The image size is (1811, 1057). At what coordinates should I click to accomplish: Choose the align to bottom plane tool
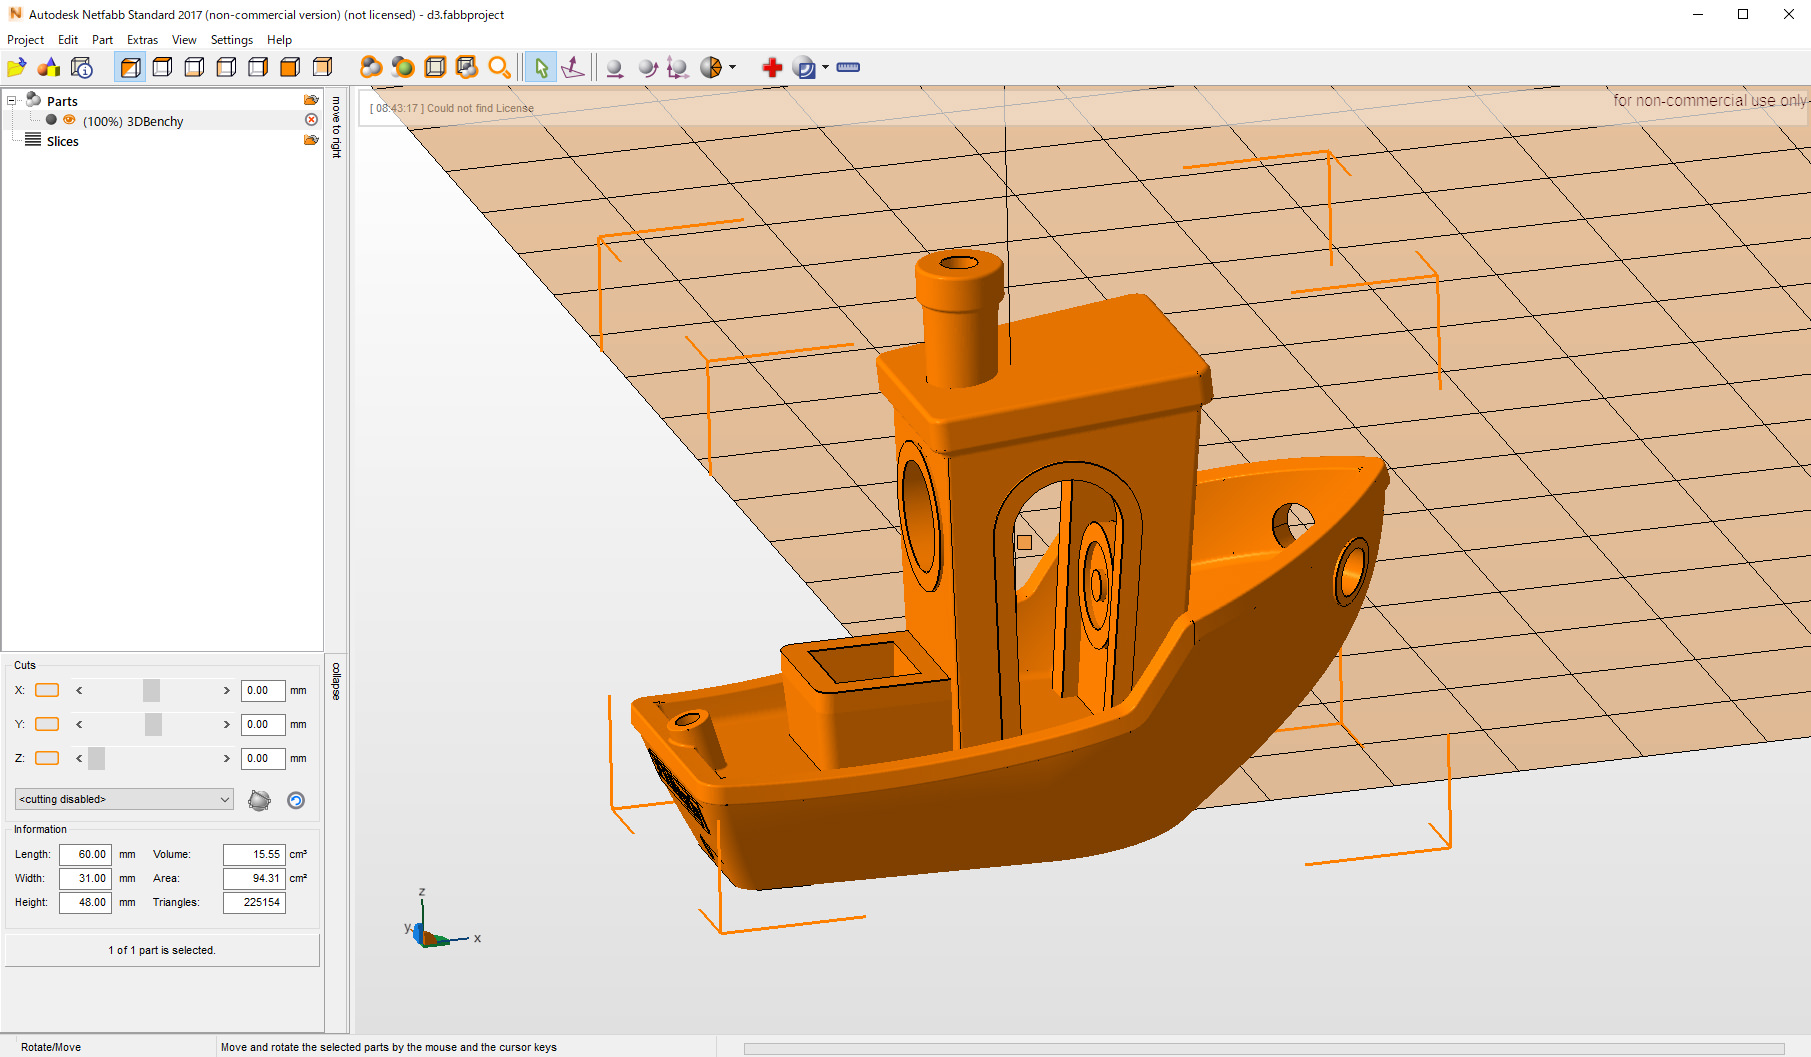pos(573,68)
